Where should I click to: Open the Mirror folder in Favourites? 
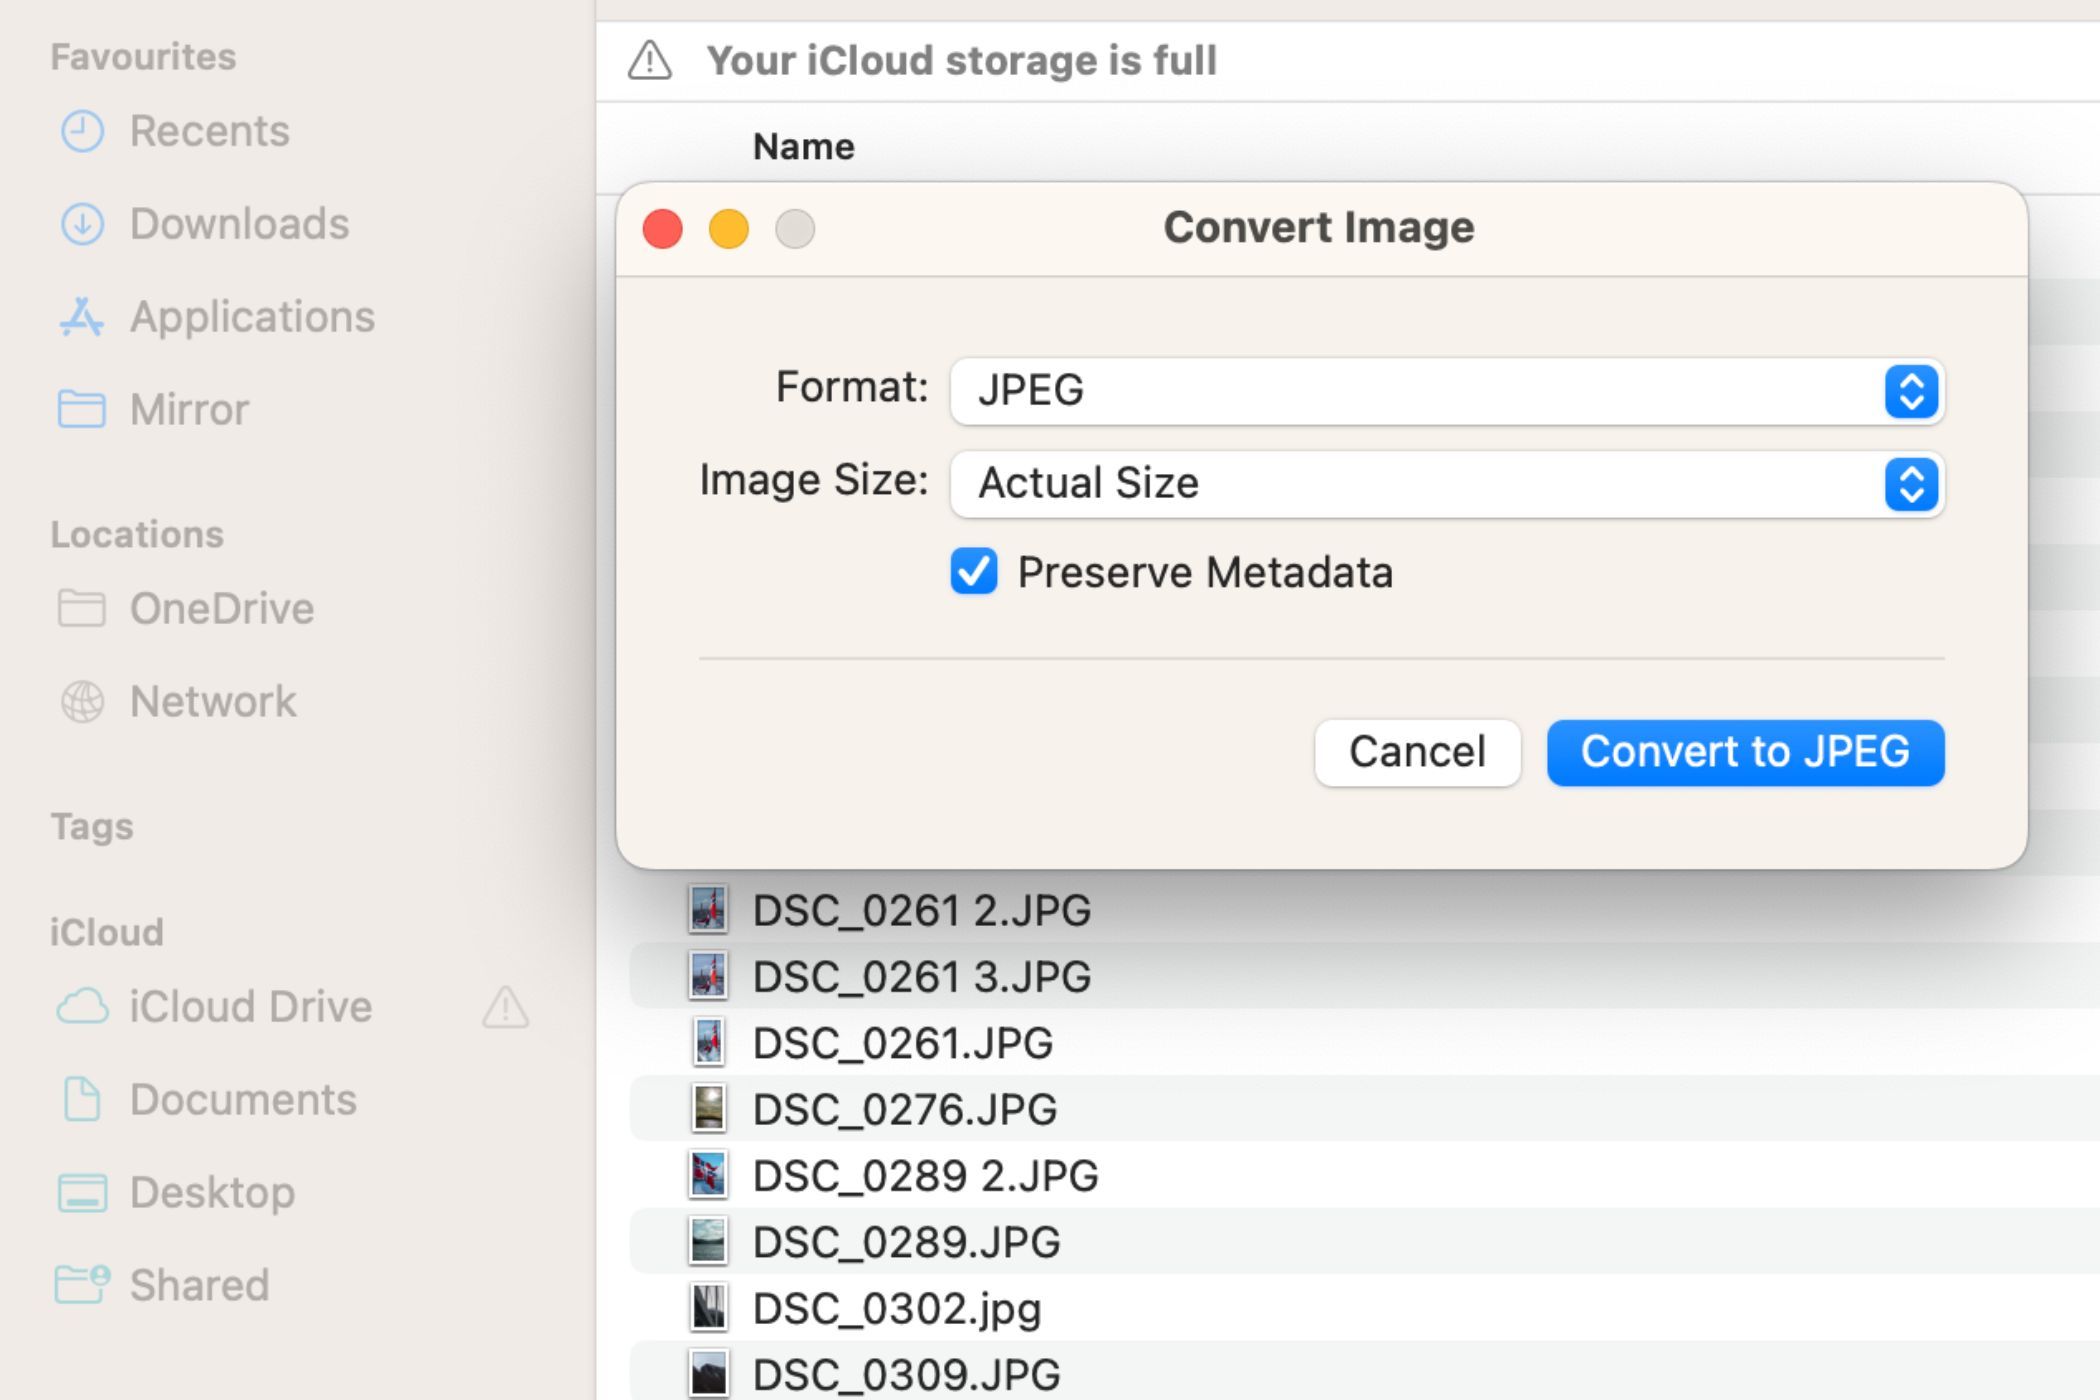coord(189,410)
